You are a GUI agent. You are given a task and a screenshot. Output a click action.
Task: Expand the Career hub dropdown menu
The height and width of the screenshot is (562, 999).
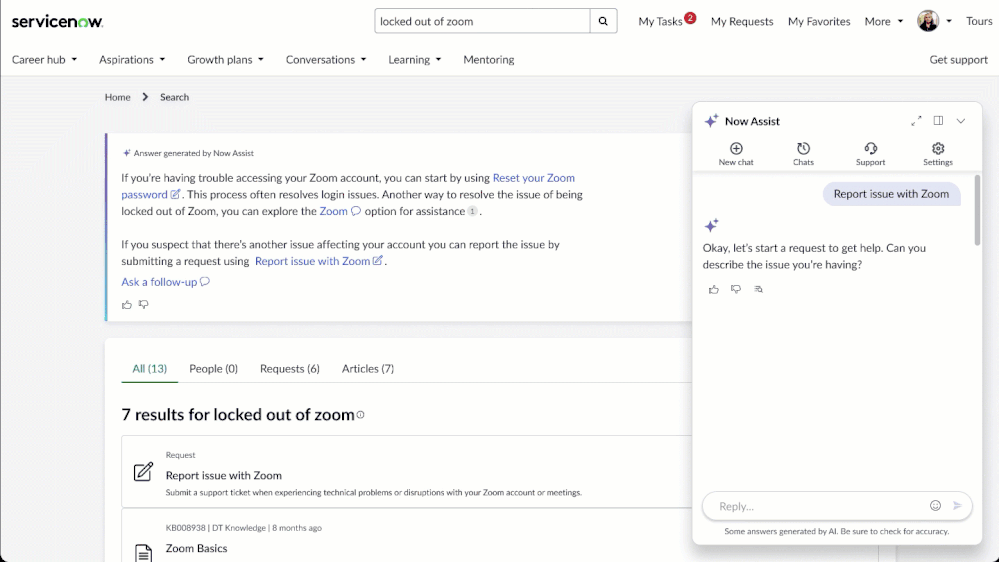[44, 60]
